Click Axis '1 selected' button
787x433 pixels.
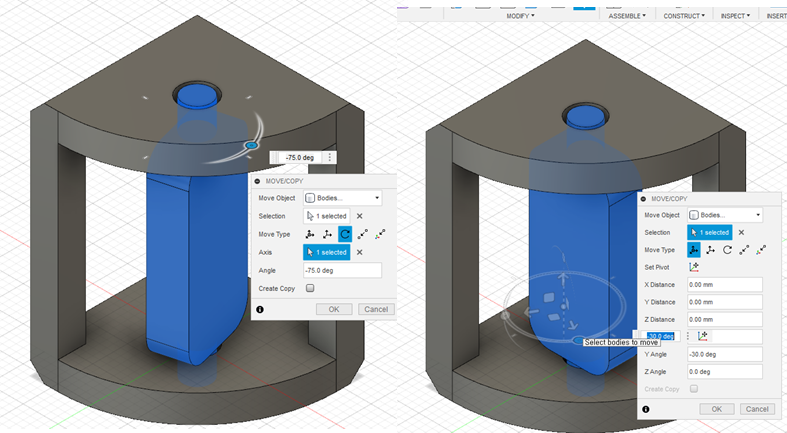[327, 252]
